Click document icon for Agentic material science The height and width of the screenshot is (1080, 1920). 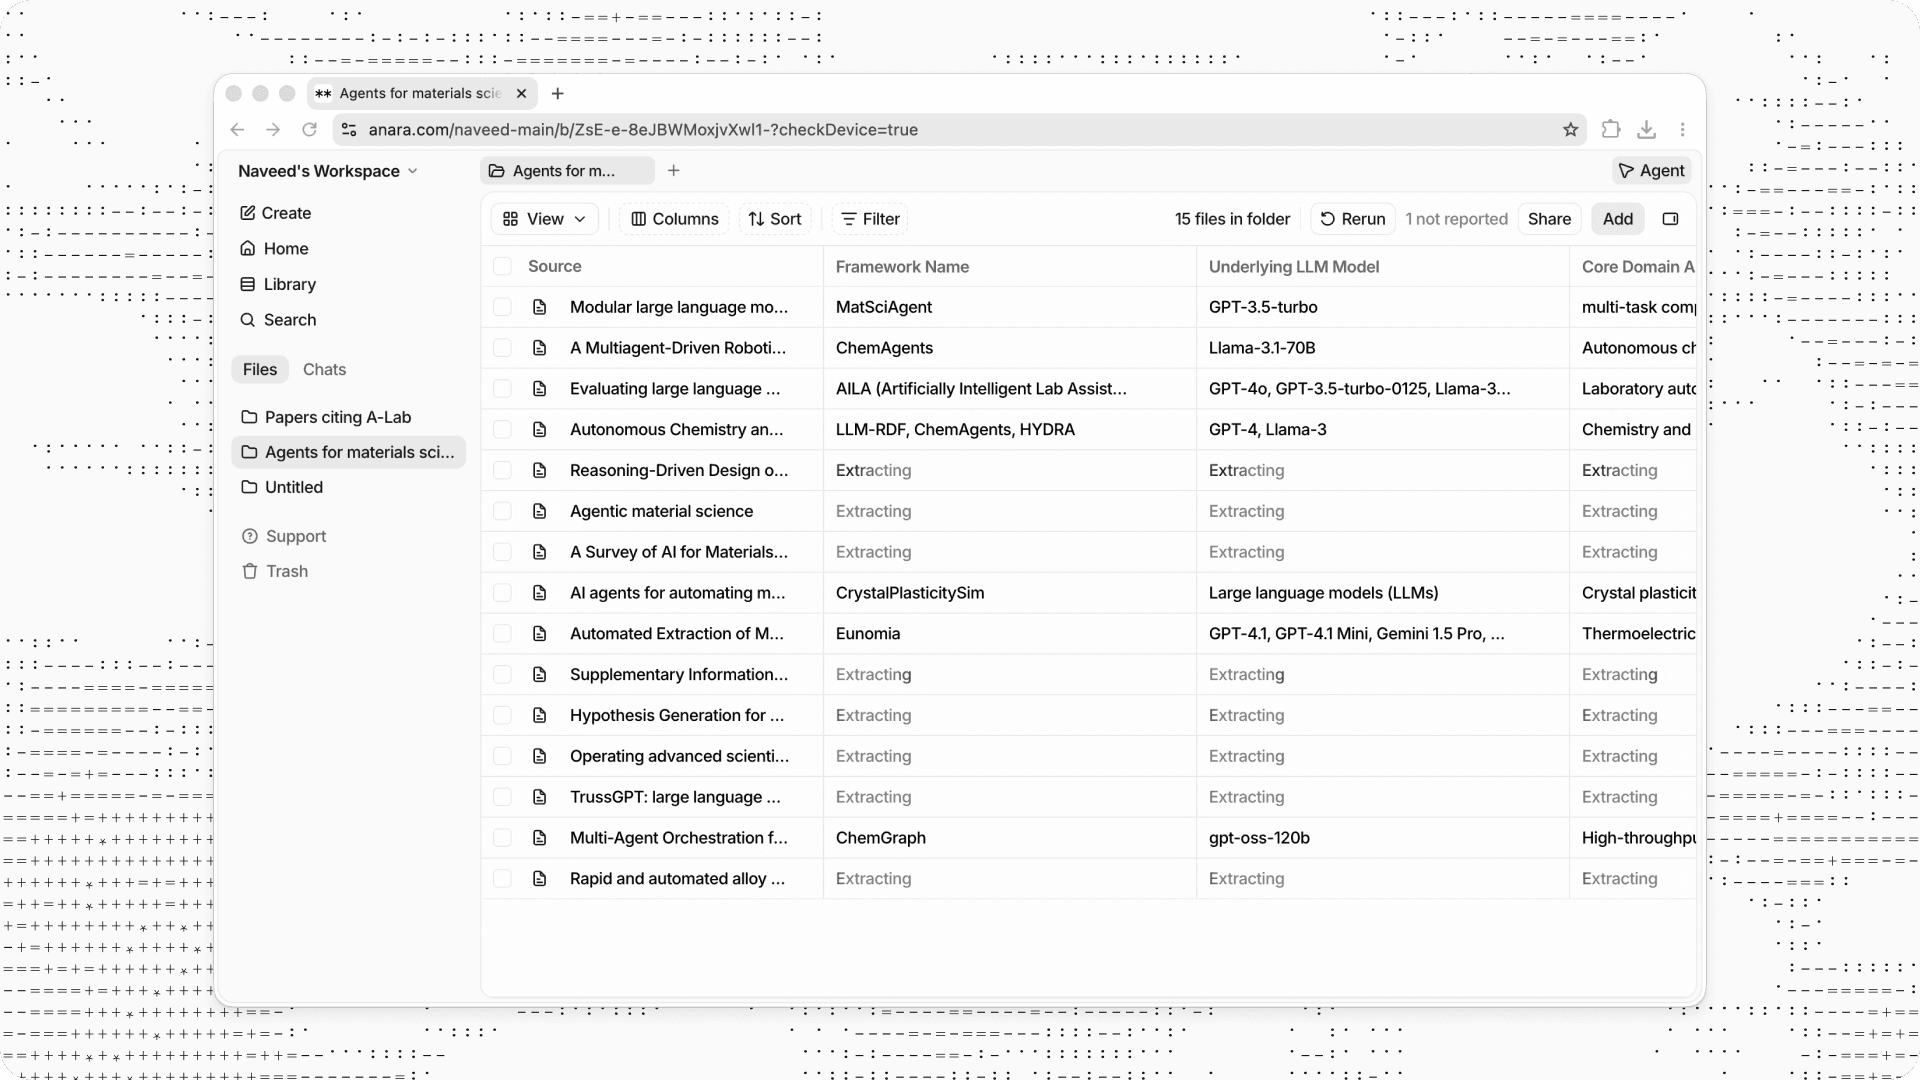540,511
